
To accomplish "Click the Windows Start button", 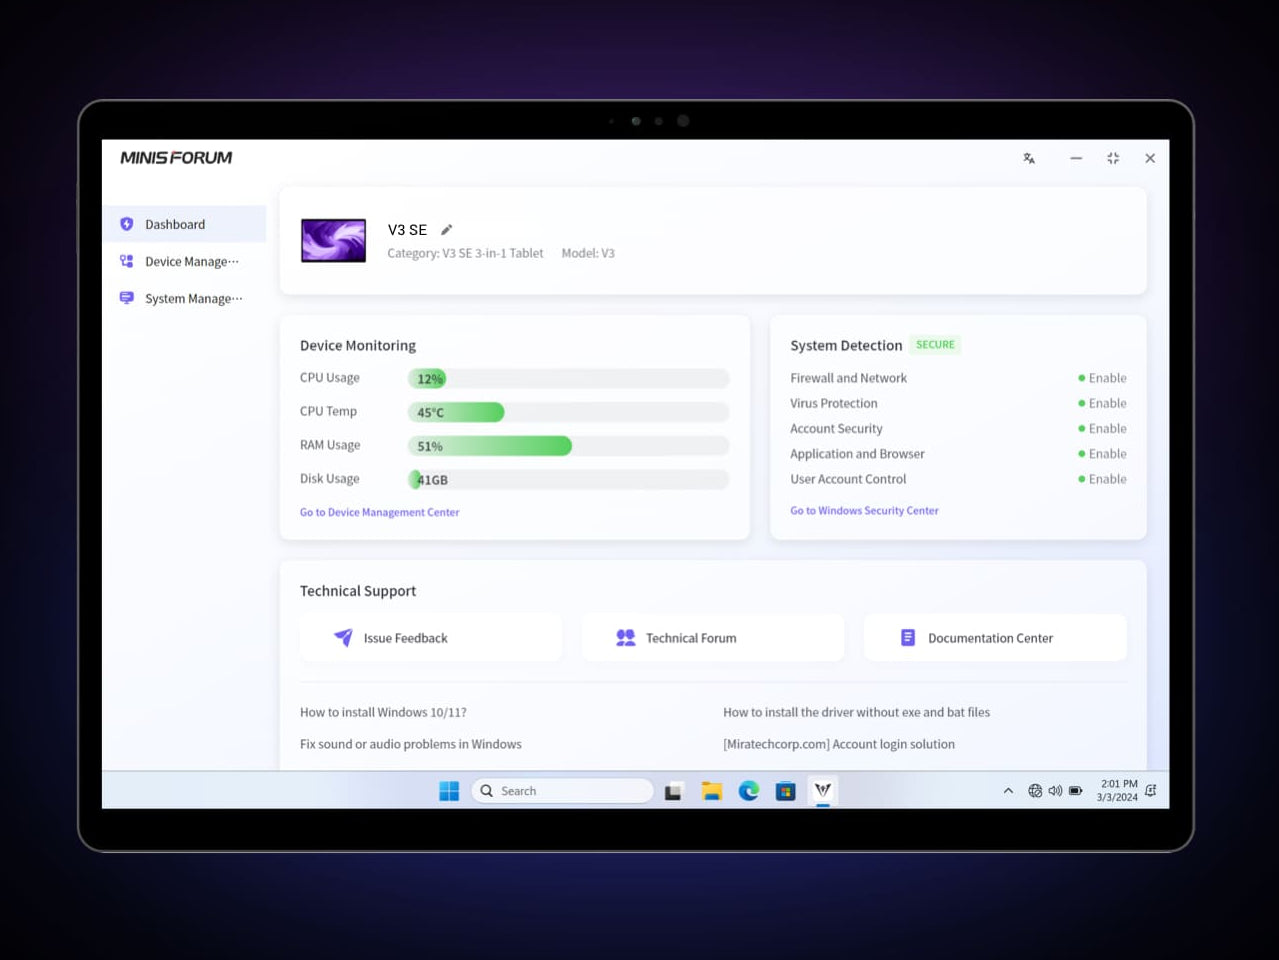I will 449,791.
